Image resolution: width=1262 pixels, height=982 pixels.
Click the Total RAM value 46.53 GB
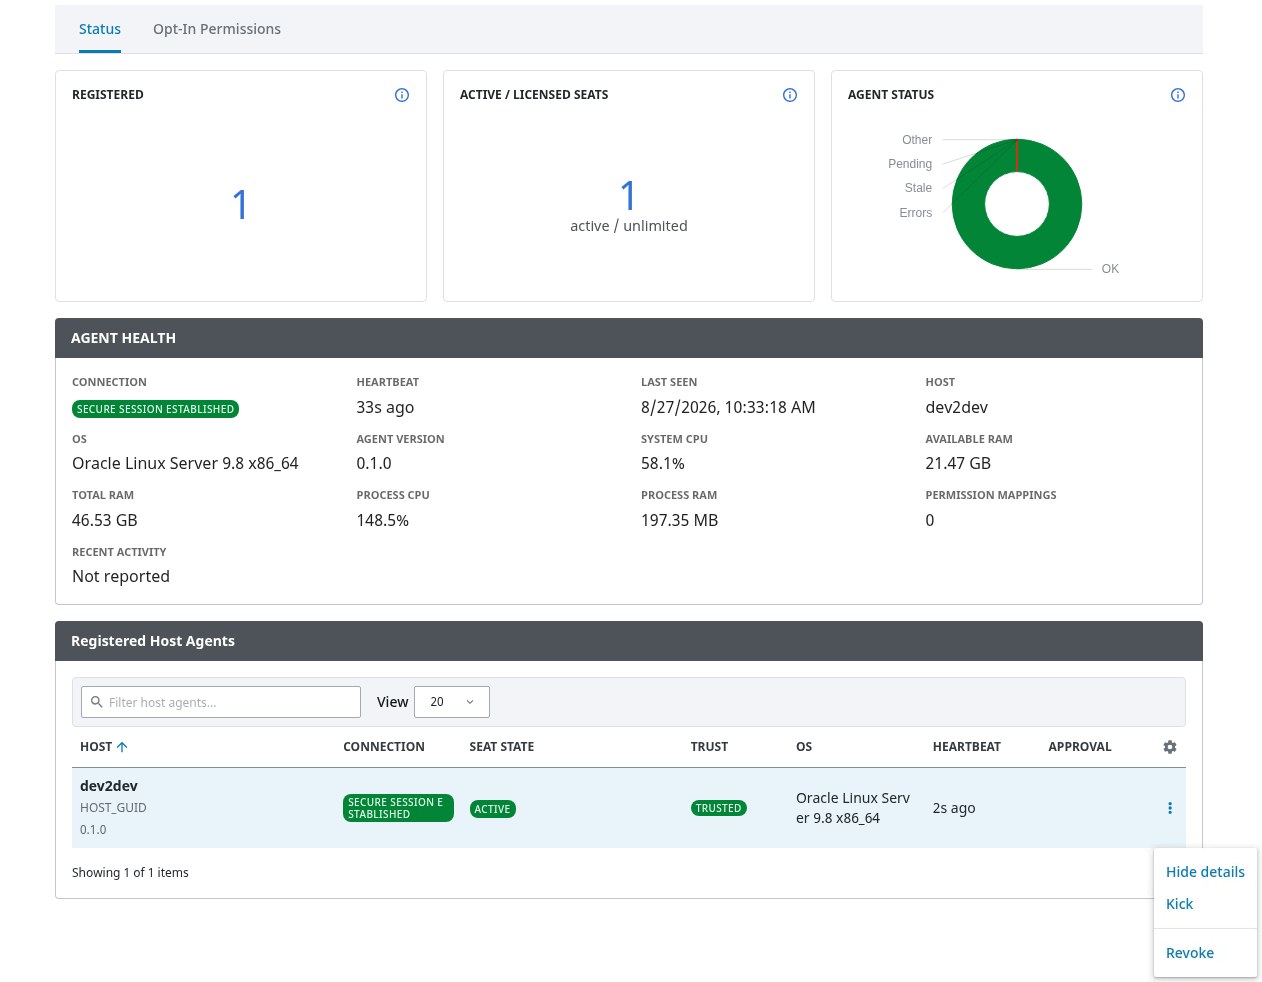click(105, 520)
